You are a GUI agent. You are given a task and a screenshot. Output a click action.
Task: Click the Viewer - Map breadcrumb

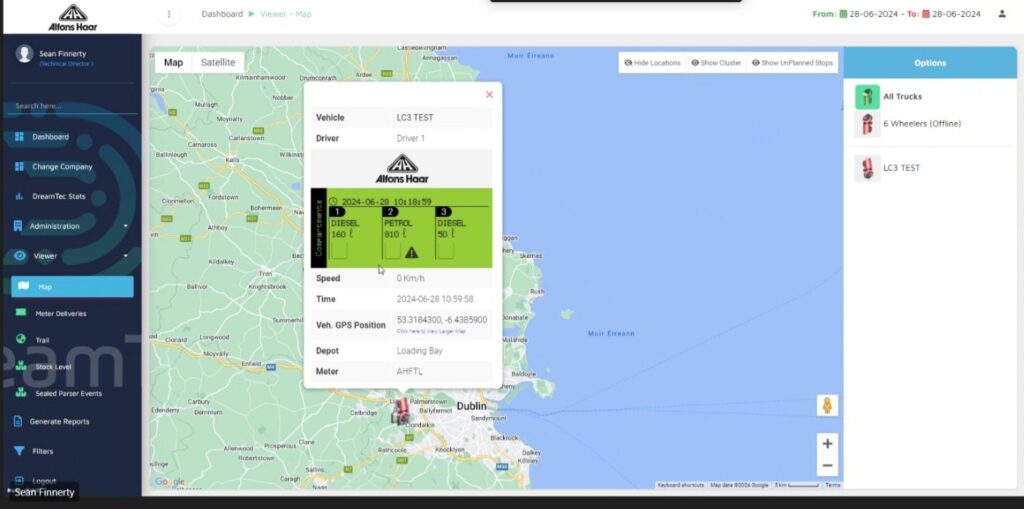(285, 14)
